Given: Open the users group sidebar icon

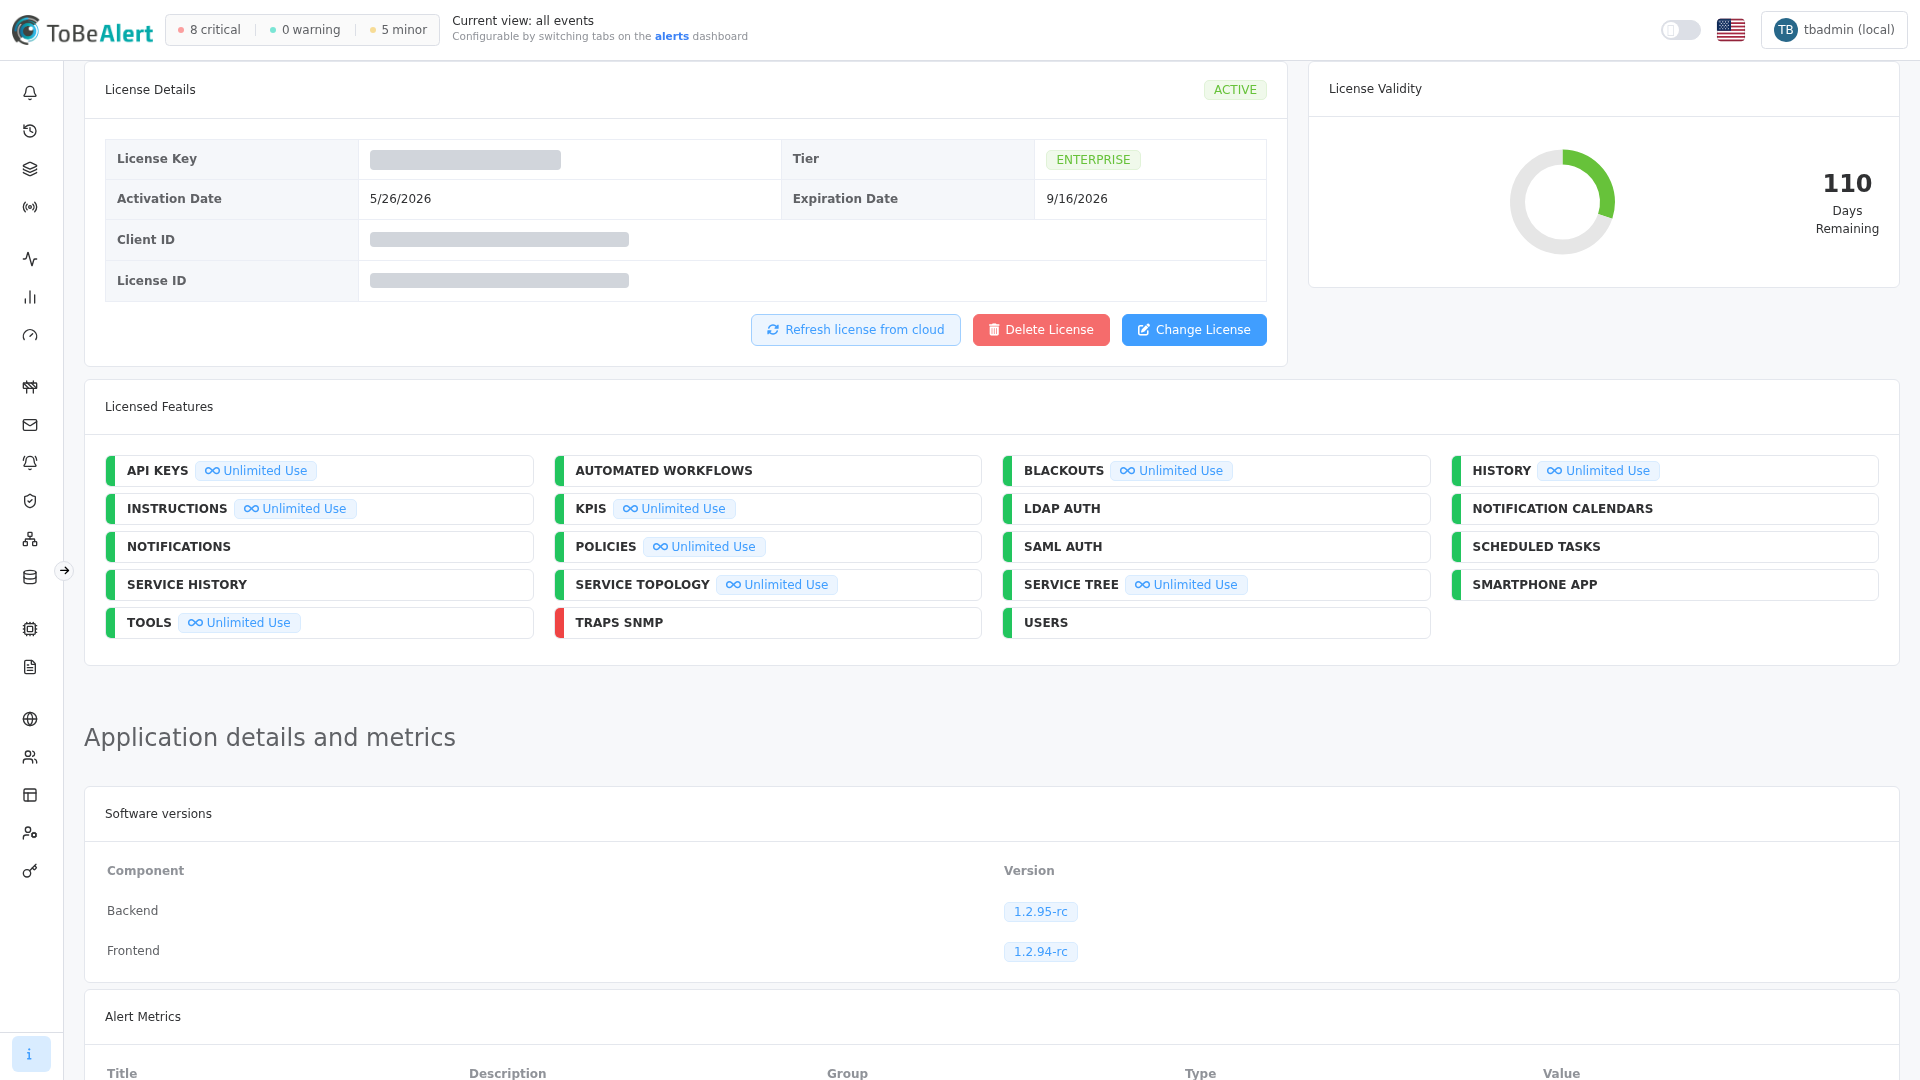Looking at the screenshot, I should click(30, 757).
